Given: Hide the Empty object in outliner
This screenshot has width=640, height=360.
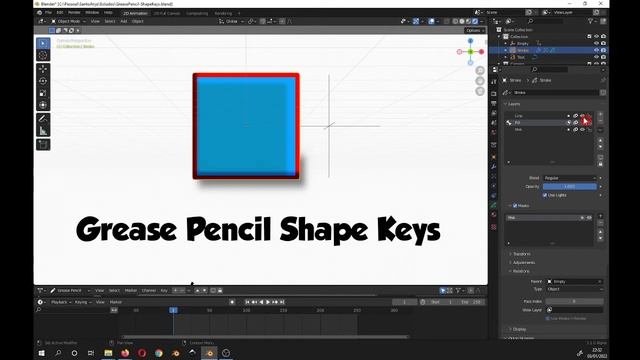Looking at the screenshot, I should [596, 43].
